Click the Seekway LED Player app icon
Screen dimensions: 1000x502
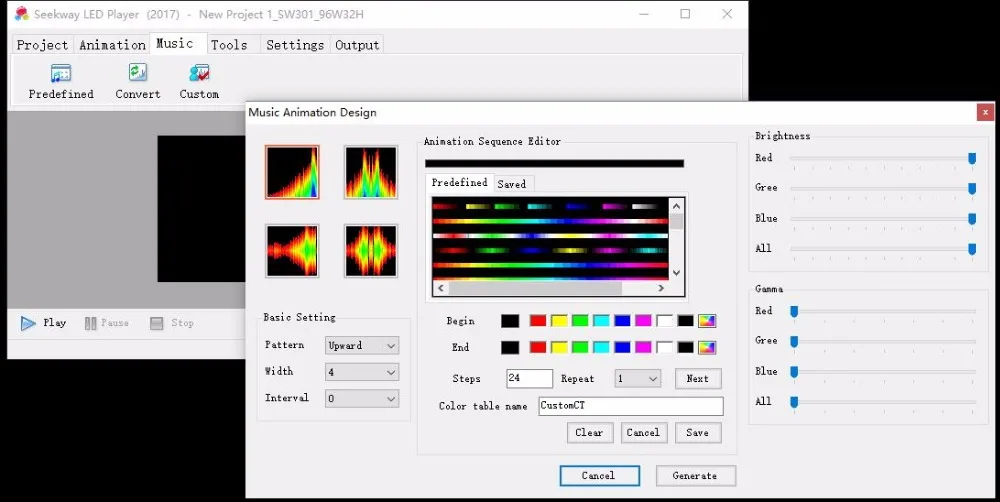tap(22, 13)
